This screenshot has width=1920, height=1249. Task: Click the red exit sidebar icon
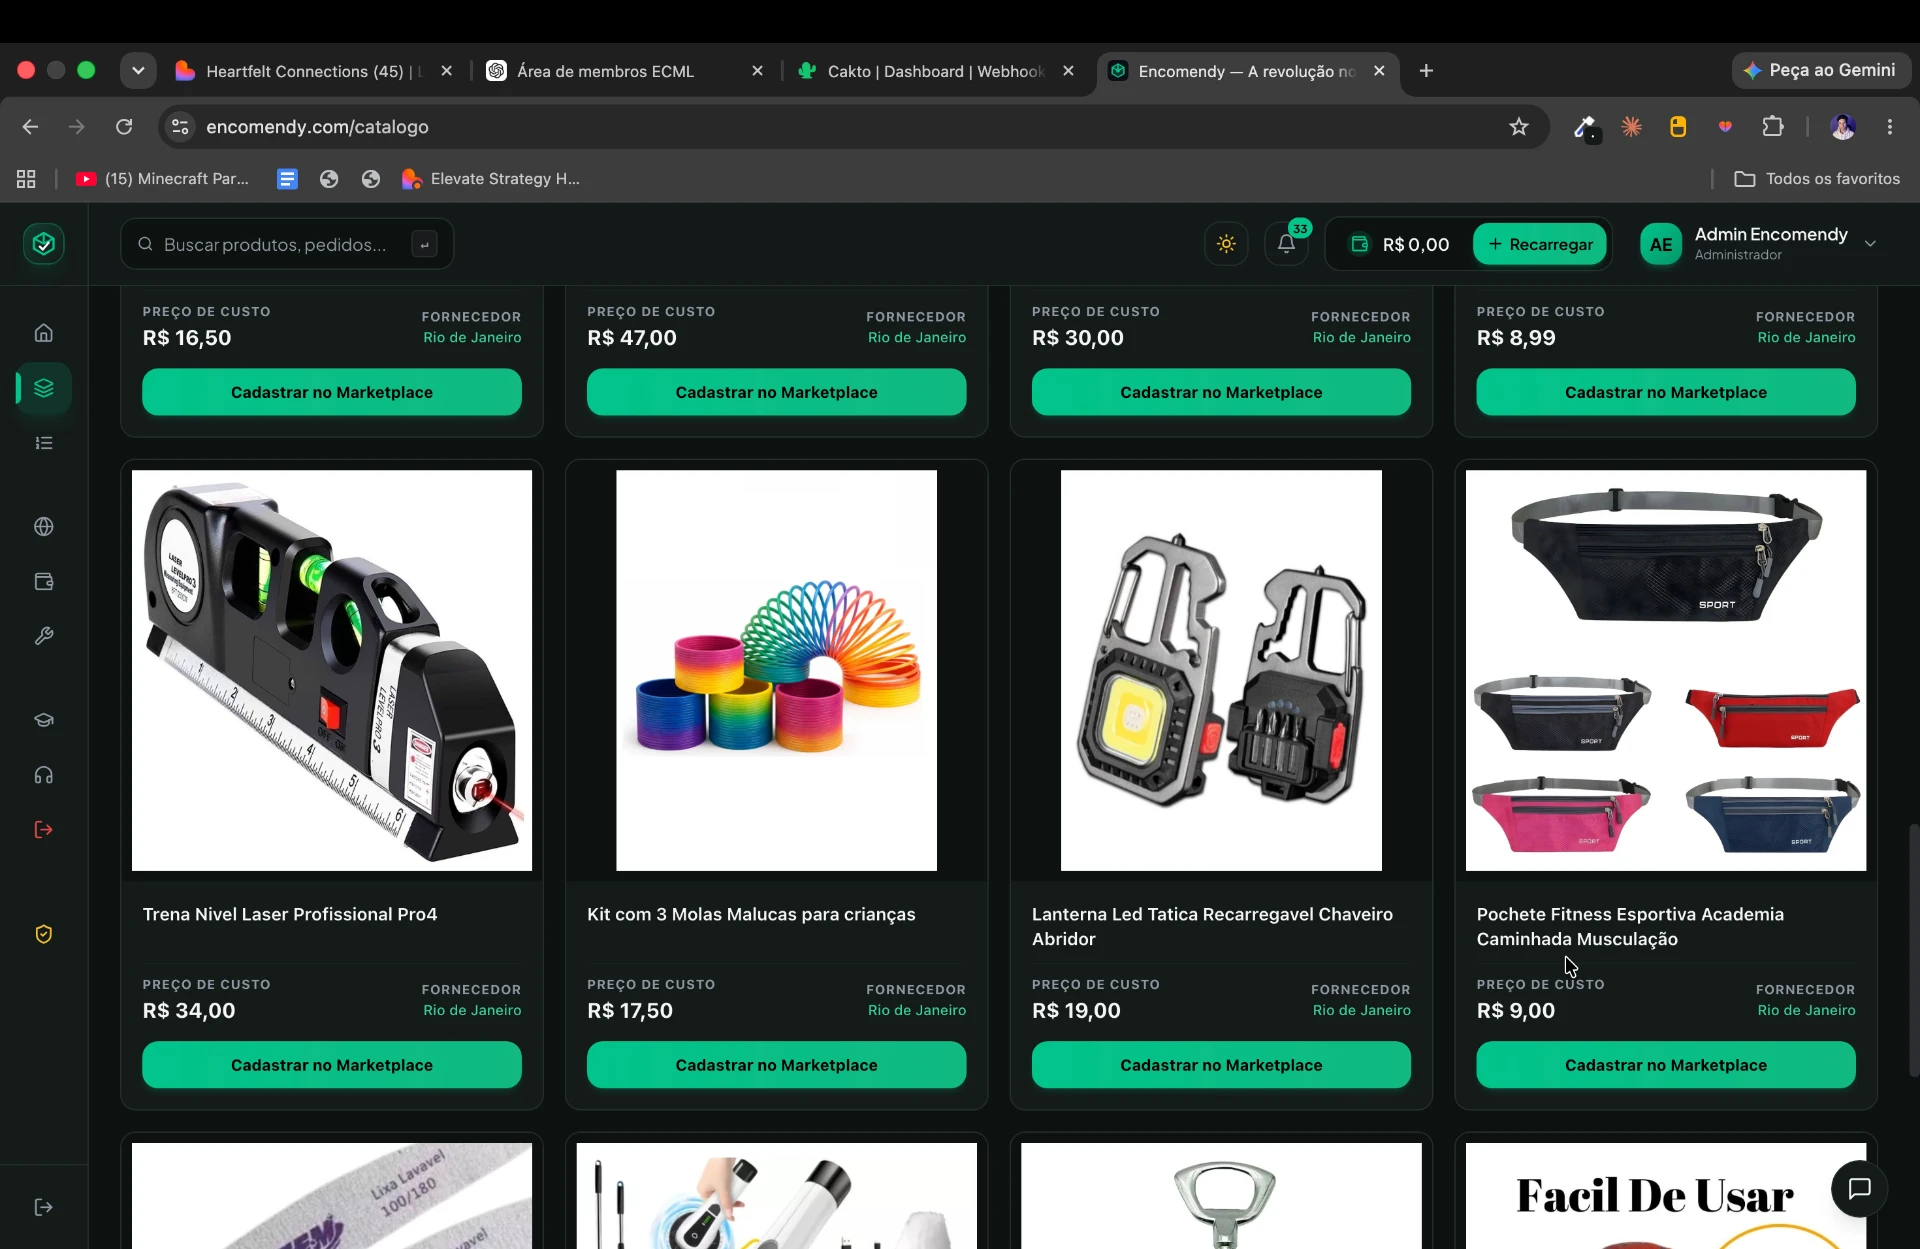click(43, 830)
